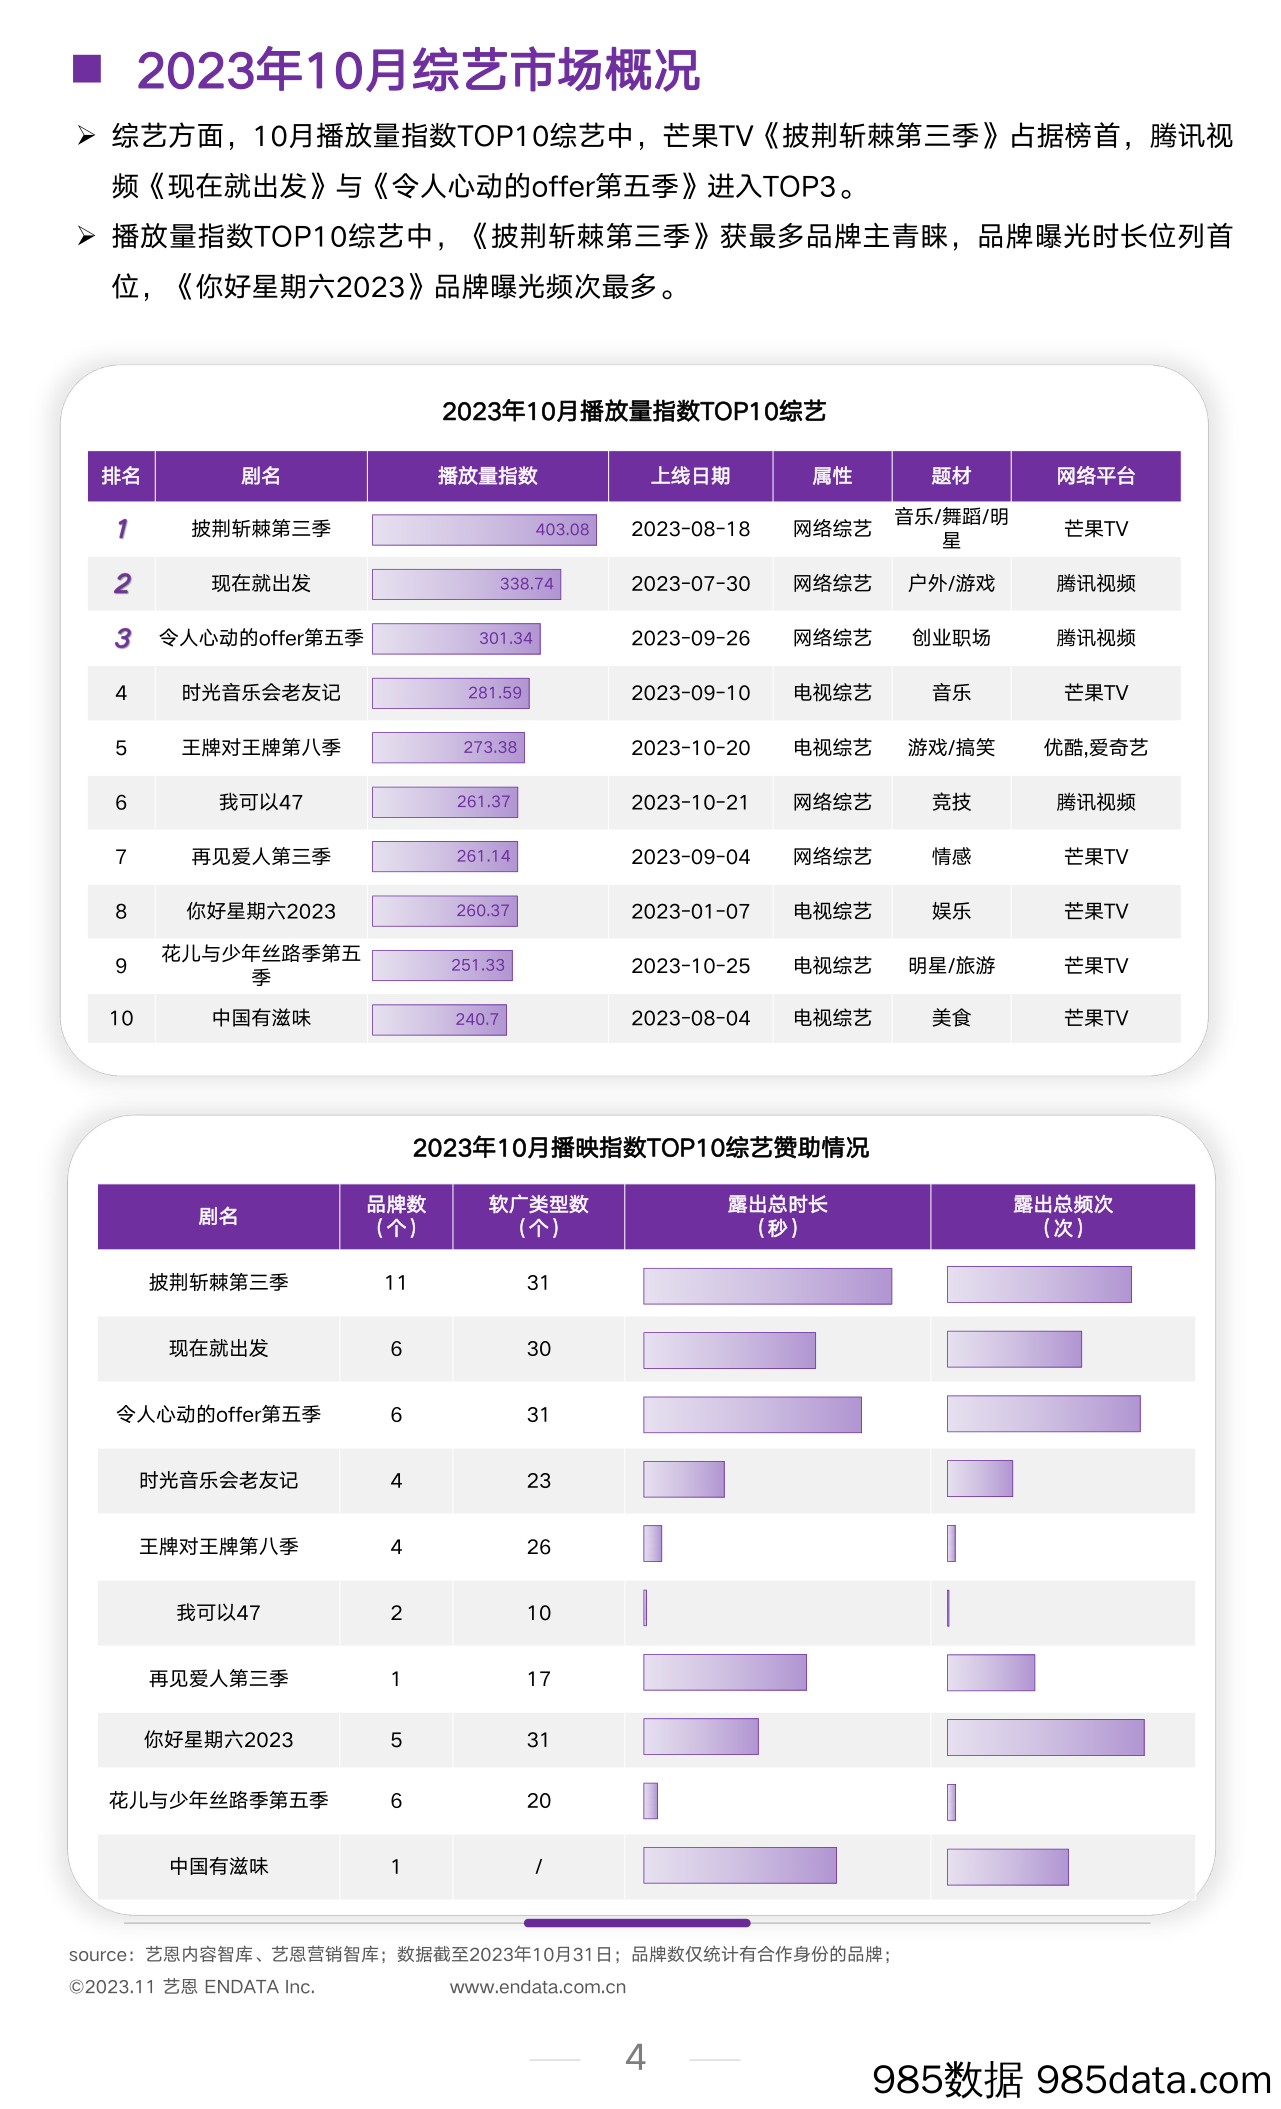The width and height of the screenshot is (1281, 2109).
Task: Click brand count 11 for 披荆斩棘第三季
Action: pyautogui.click(x=396, y=1283)
